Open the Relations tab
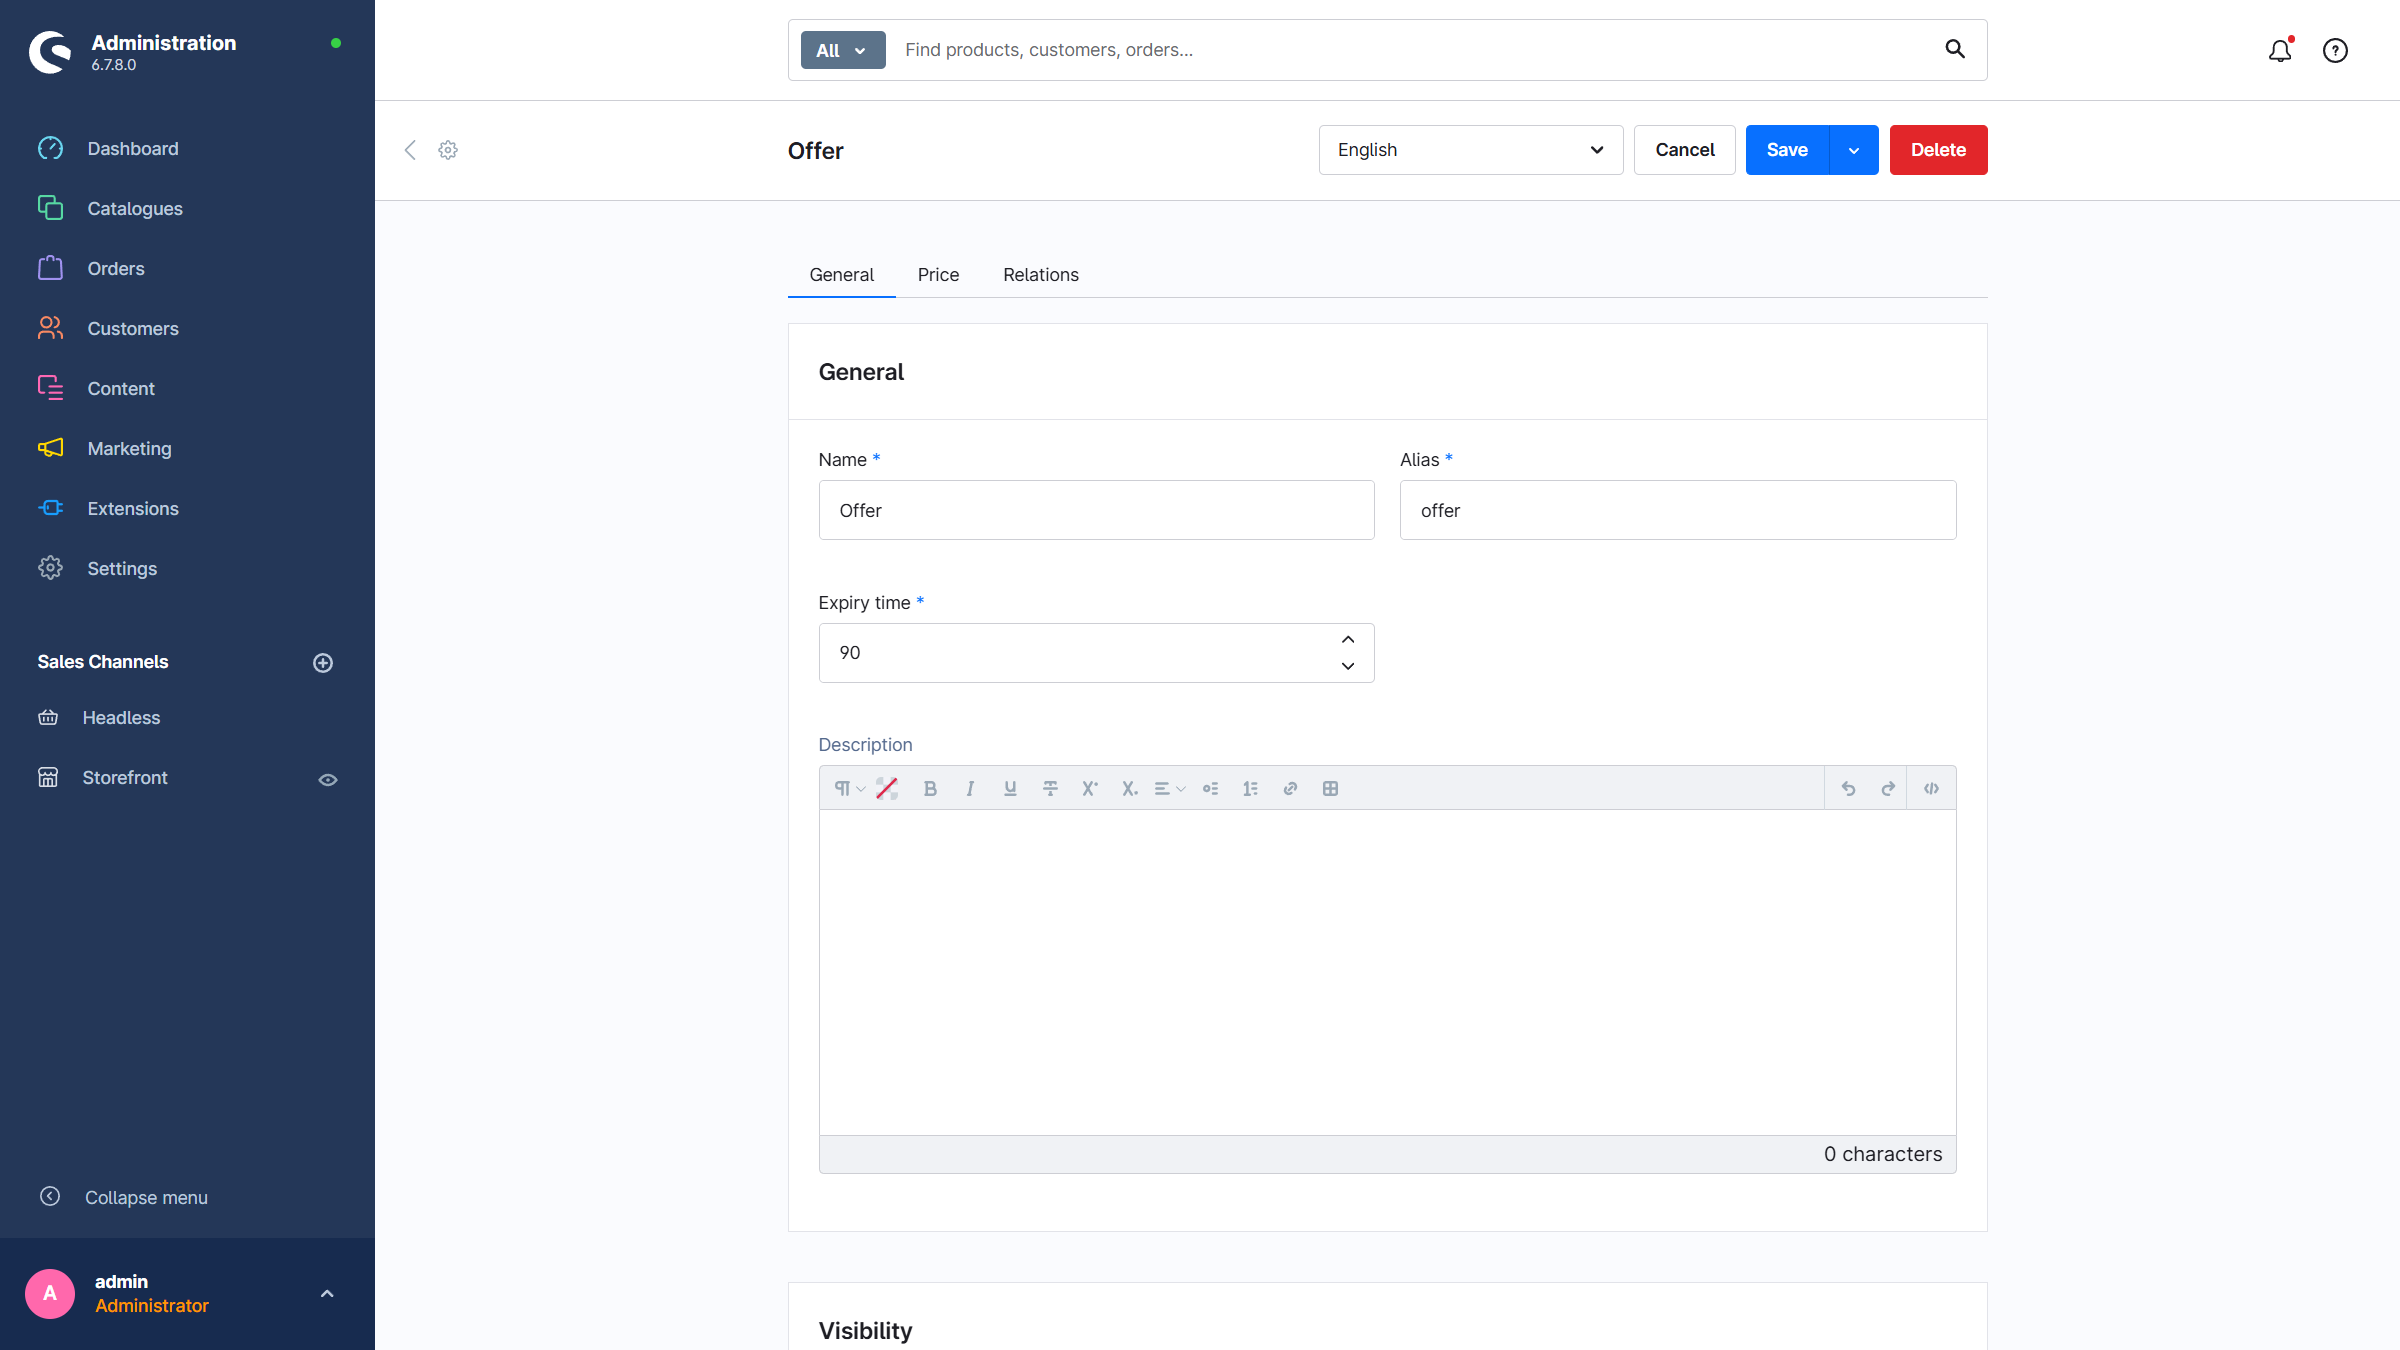 [x=1040, y=275]
